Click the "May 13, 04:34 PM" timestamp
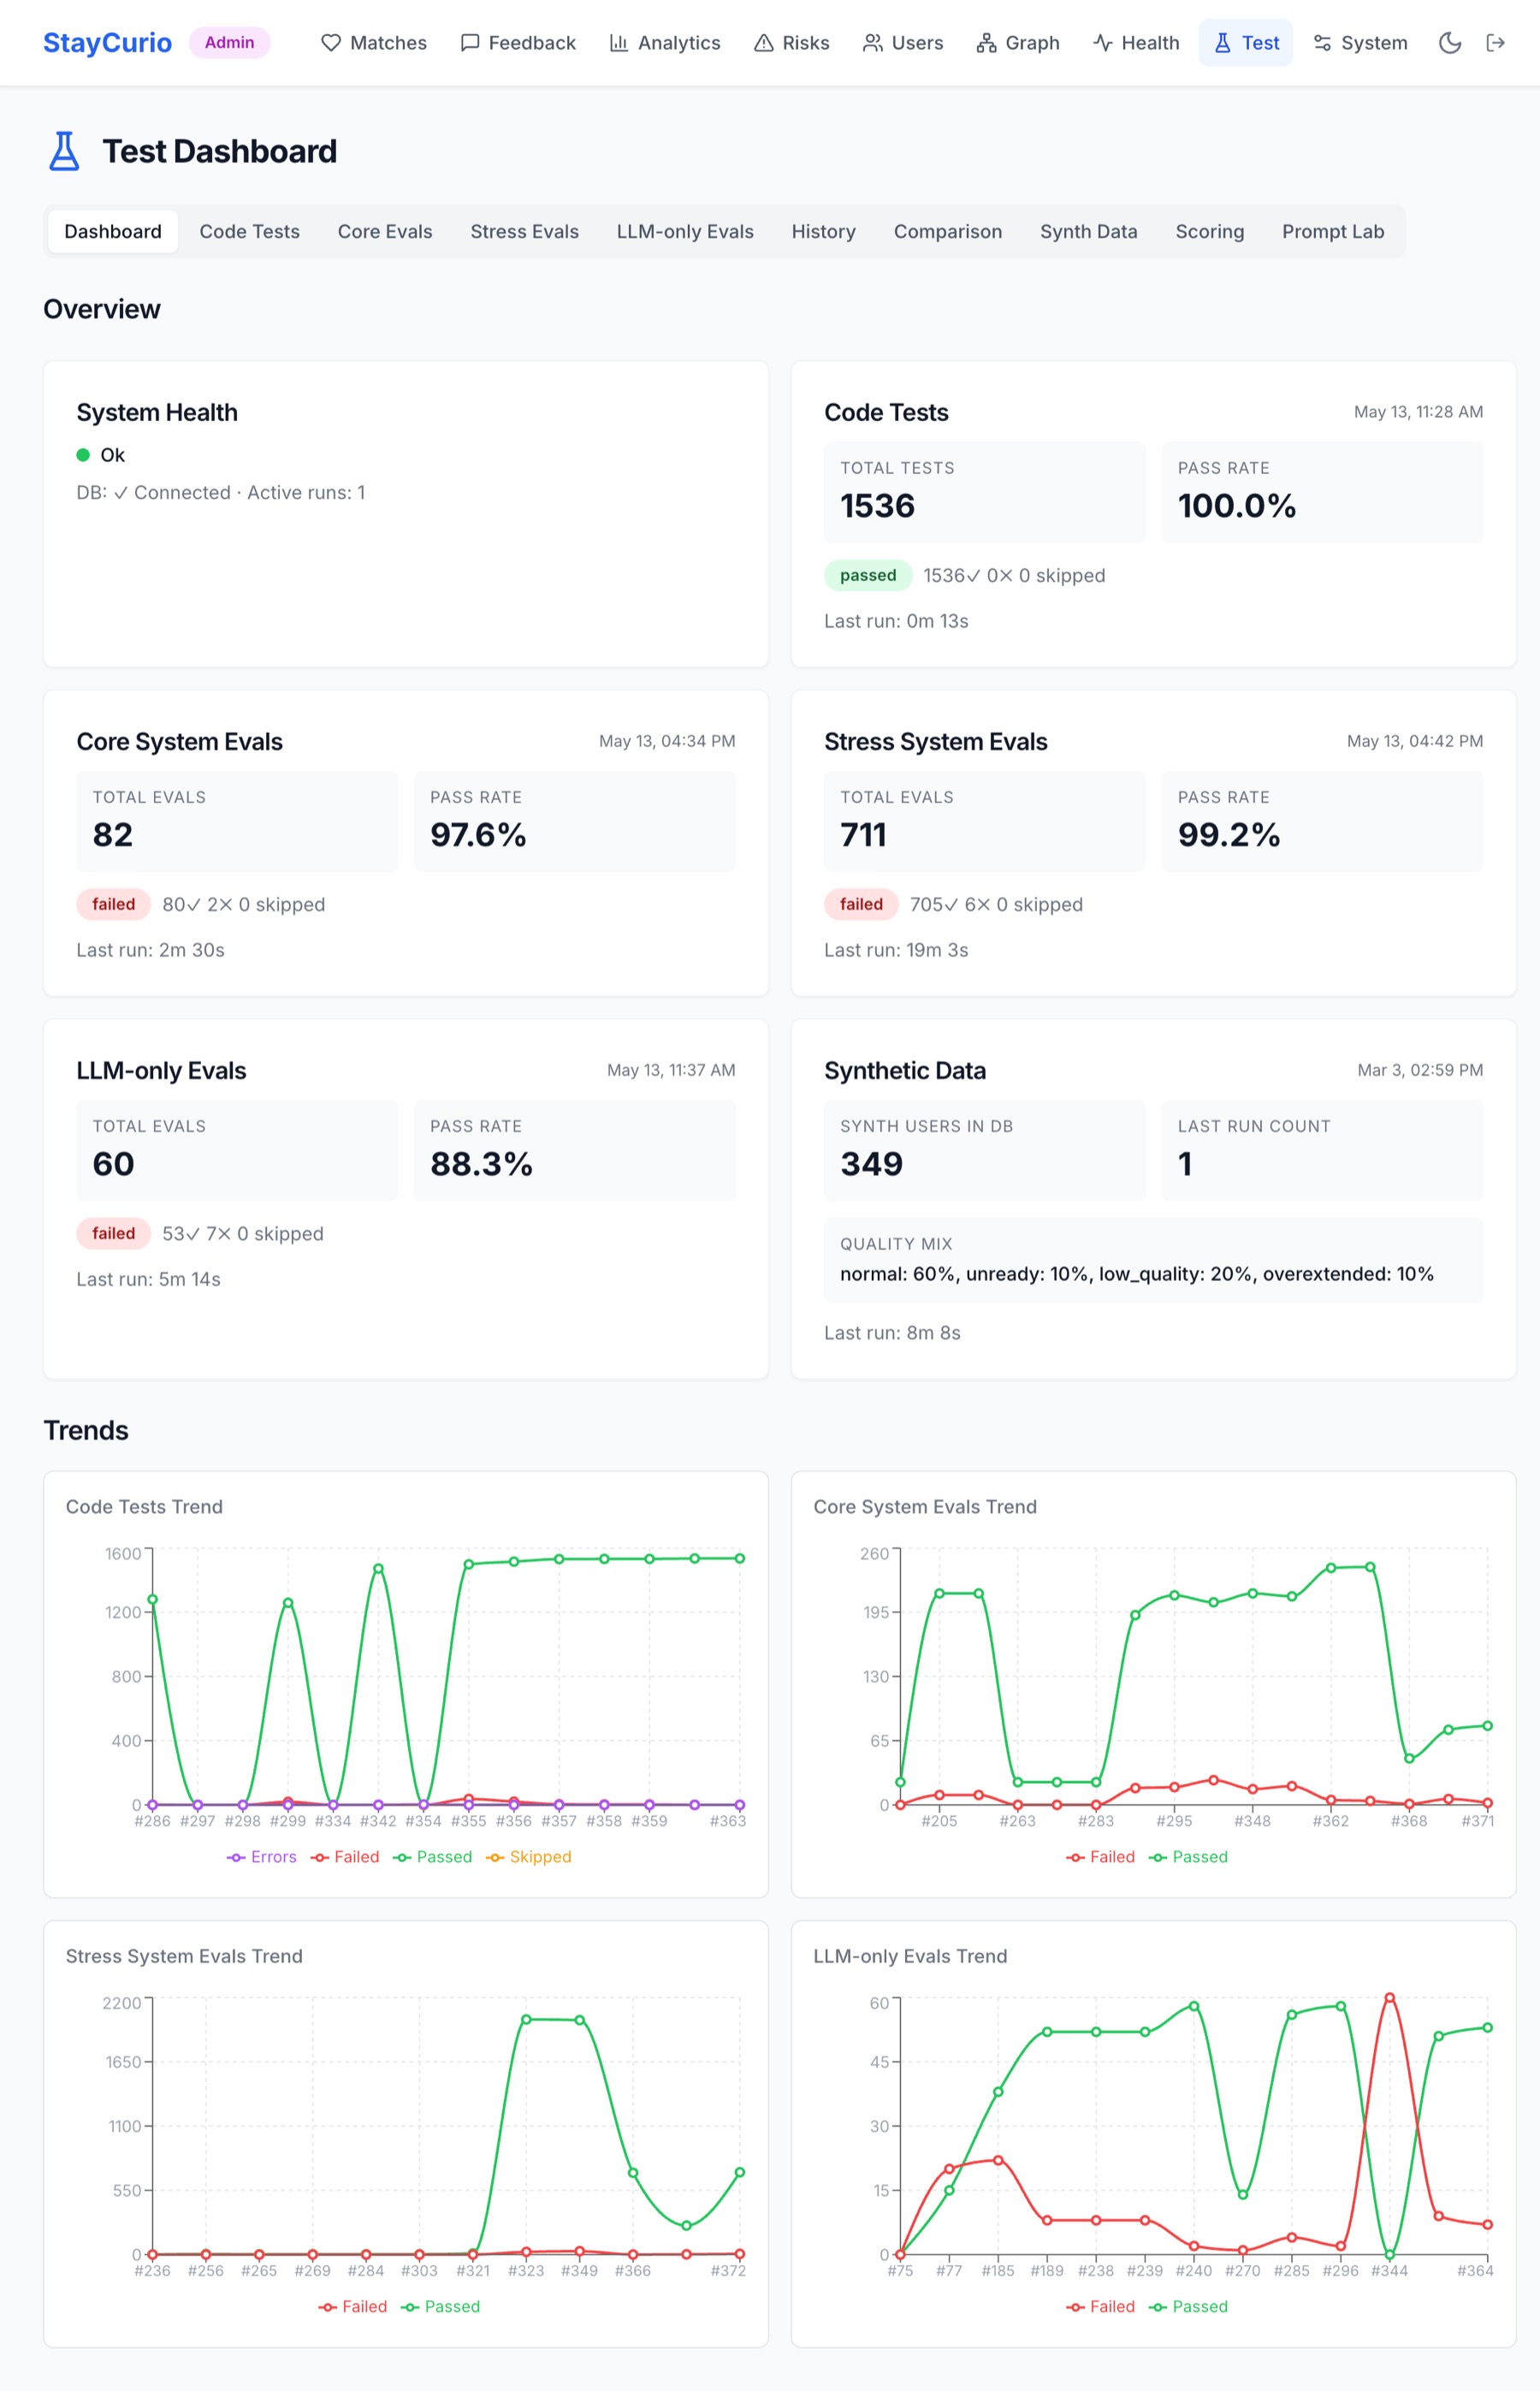The width and height of the screenshot is (1540, 2391). (667, 741)
